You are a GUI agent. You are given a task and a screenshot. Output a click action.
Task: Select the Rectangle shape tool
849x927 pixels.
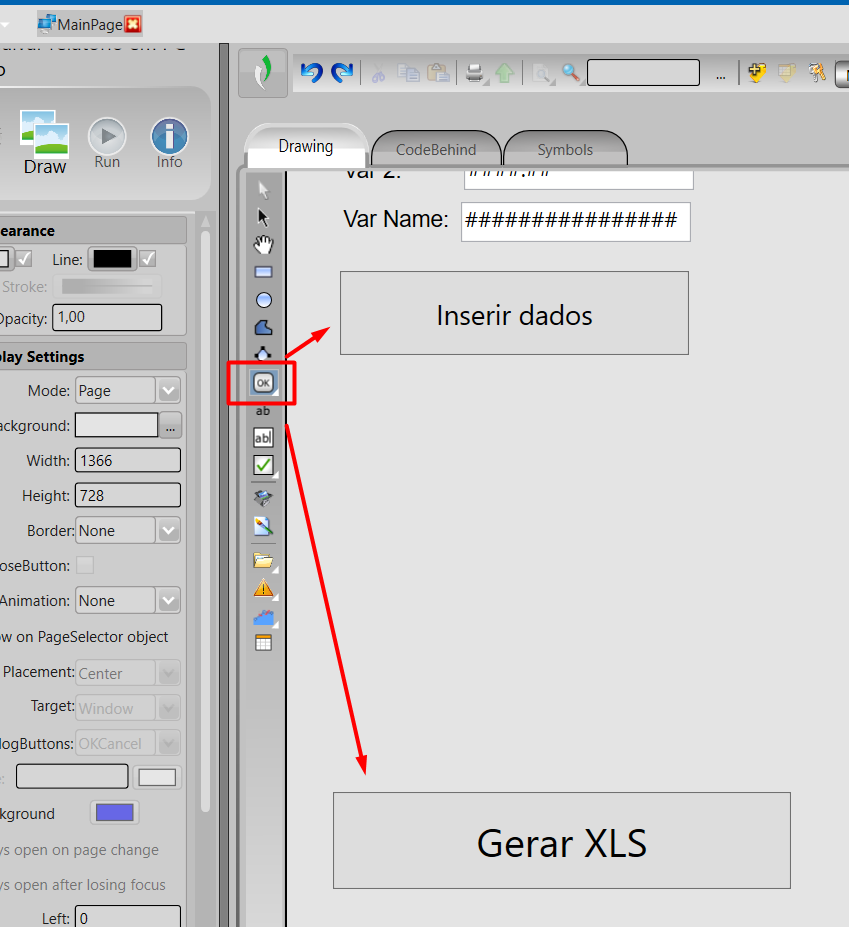263,272
